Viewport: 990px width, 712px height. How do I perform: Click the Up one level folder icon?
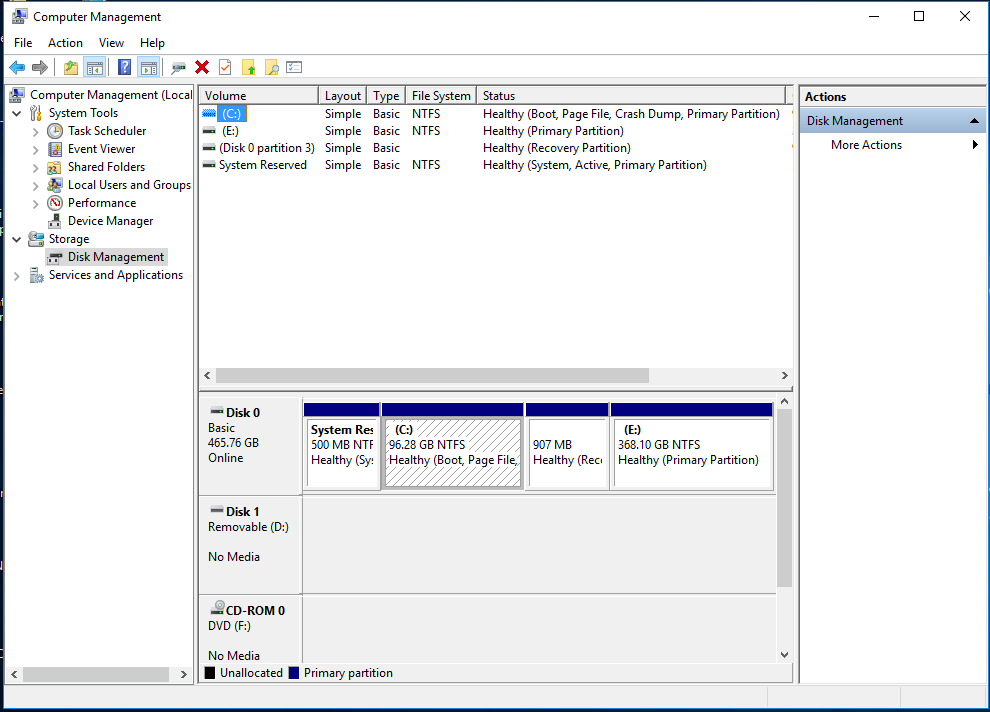coord(71,68)
